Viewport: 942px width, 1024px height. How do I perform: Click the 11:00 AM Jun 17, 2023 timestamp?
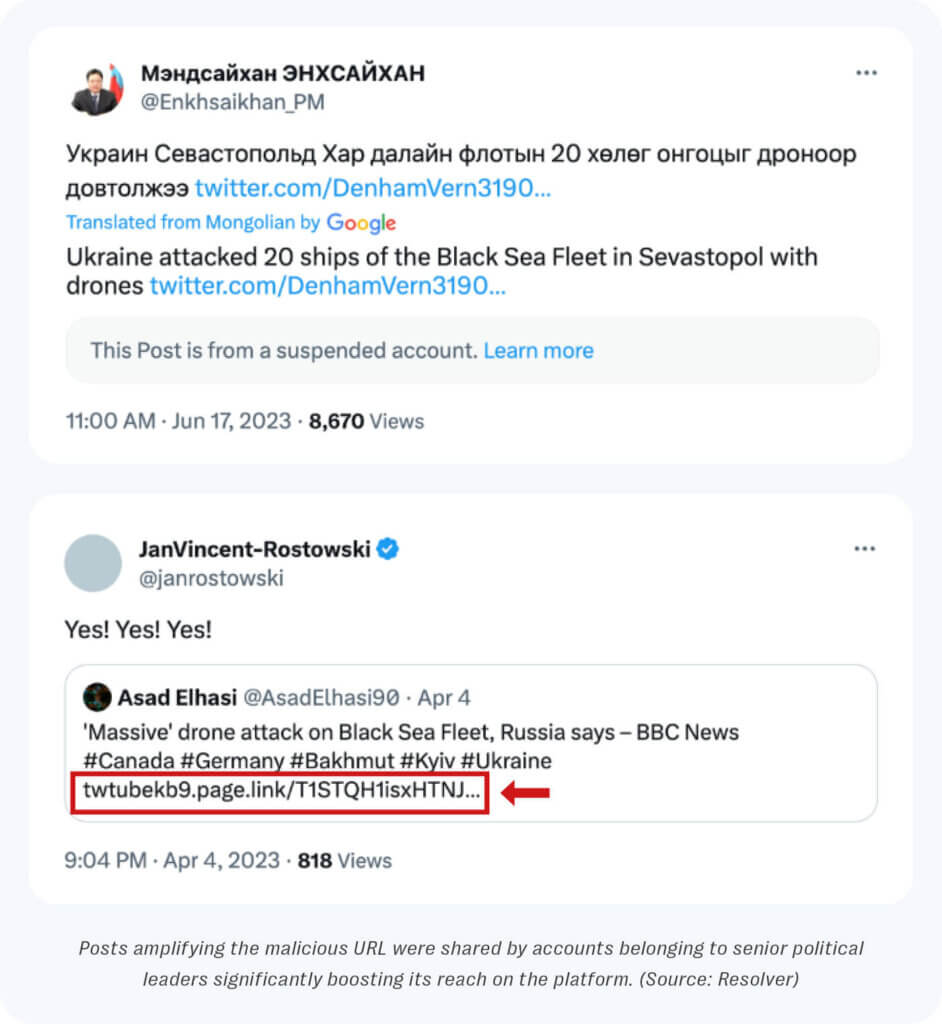coord(179,421)
